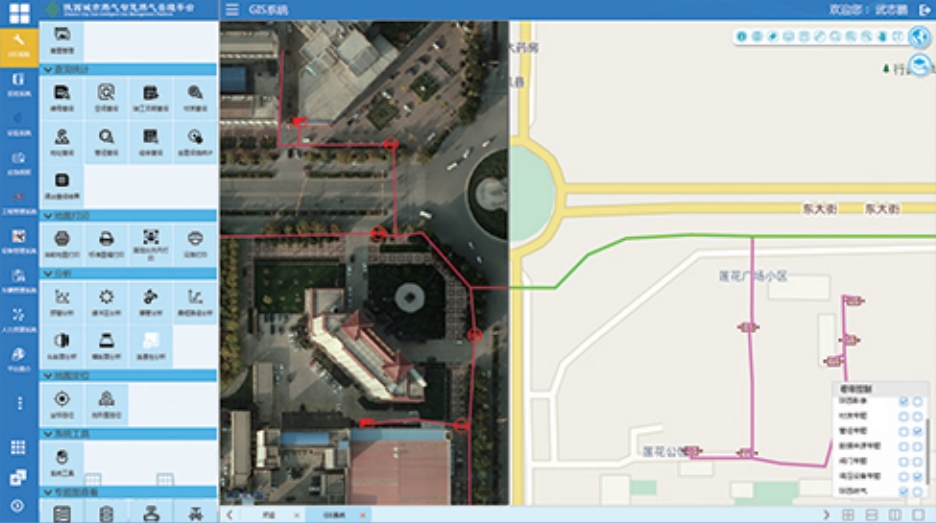The width and height of the screenshot is (936, 523).
Task: Select the hand pan tool in the map toolbar
Action: point(882,36)
